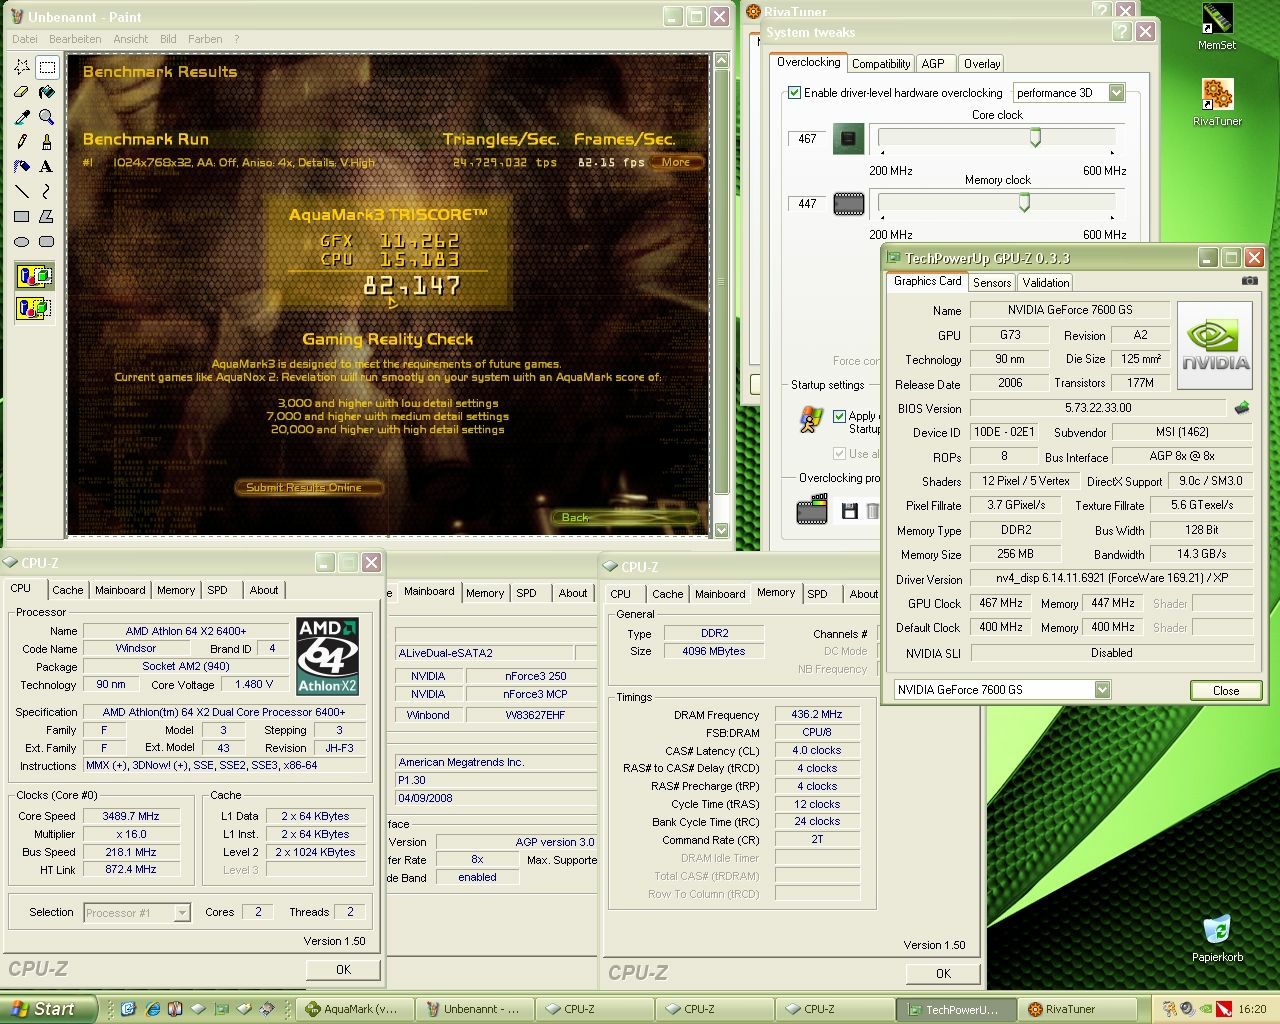Choose the Airbrush tool in Paint

pyautogui.click(x=22, y=167)
